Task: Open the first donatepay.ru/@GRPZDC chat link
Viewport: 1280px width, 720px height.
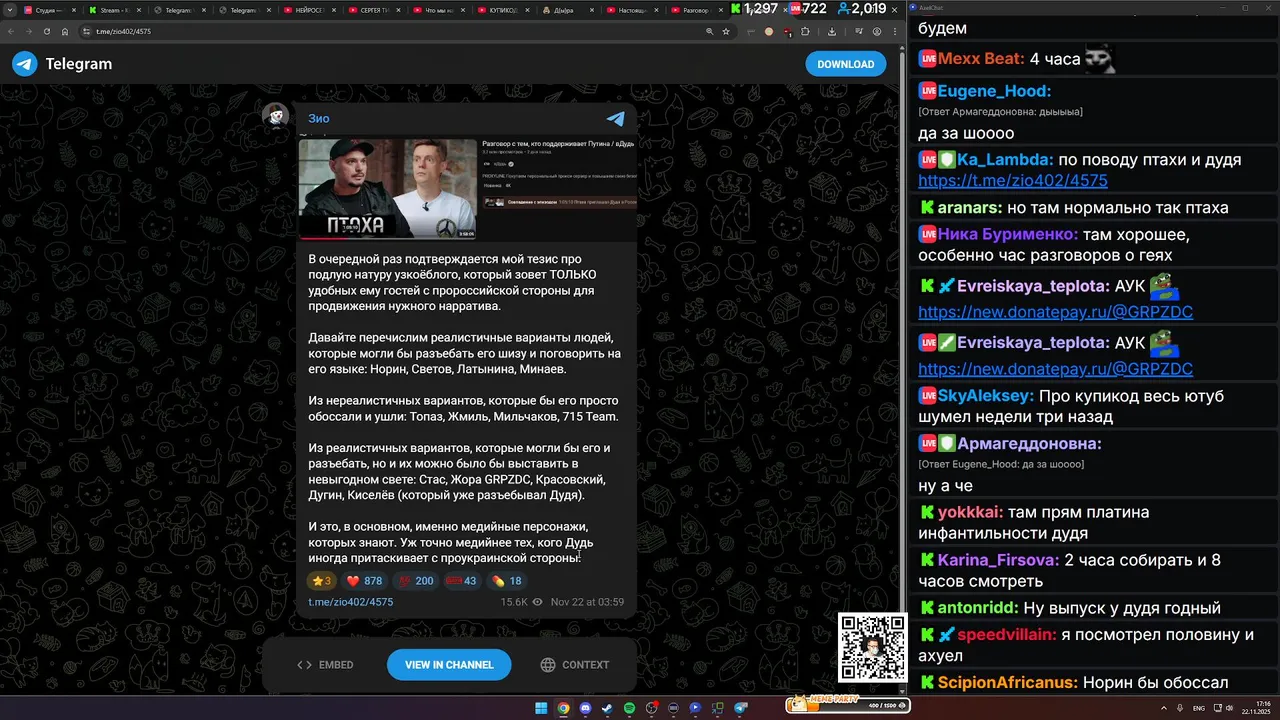Action: [x=1055, y=312]
